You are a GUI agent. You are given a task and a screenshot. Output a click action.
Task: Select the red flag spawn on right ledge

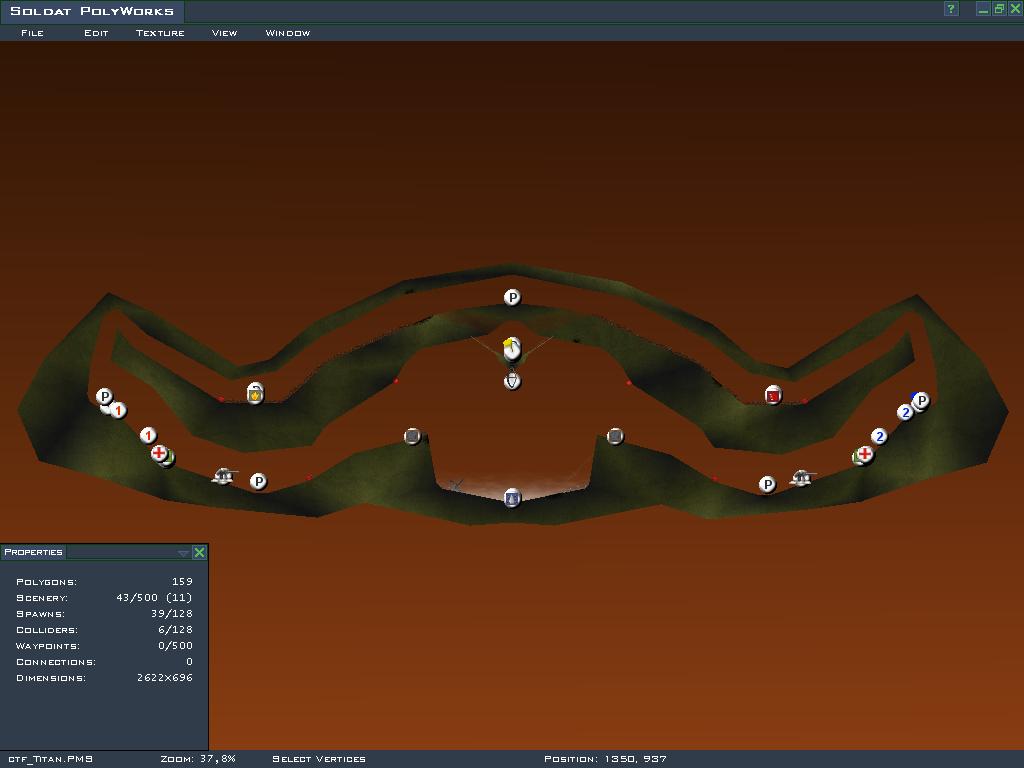(773, 396)
